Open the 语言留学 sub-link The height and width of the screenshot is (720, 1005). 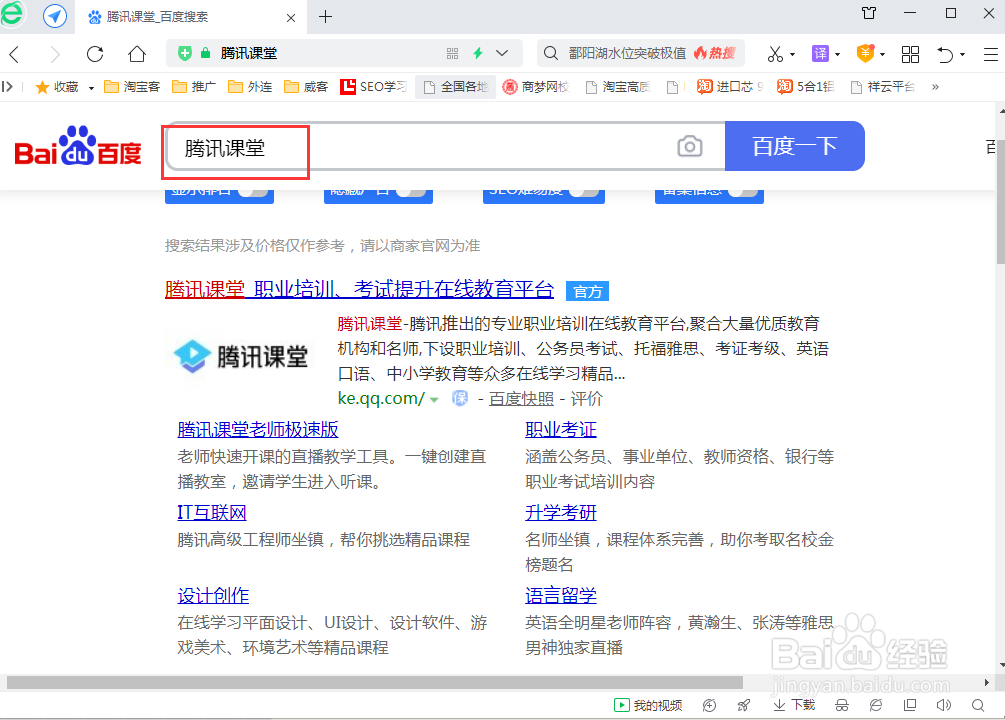coord(561,596)
